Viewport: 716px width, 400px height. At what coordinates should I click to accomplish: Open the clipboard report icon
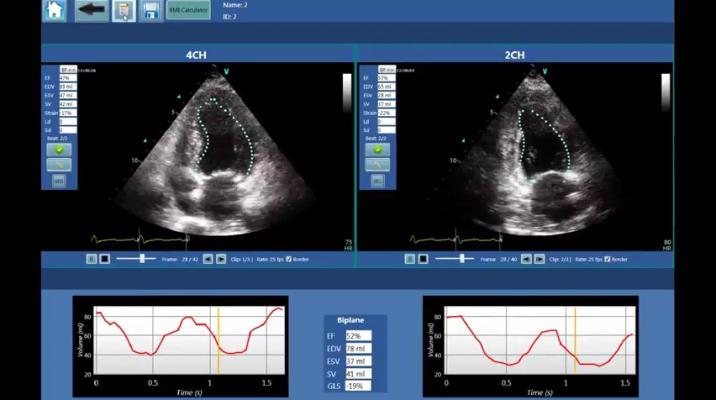123,11
